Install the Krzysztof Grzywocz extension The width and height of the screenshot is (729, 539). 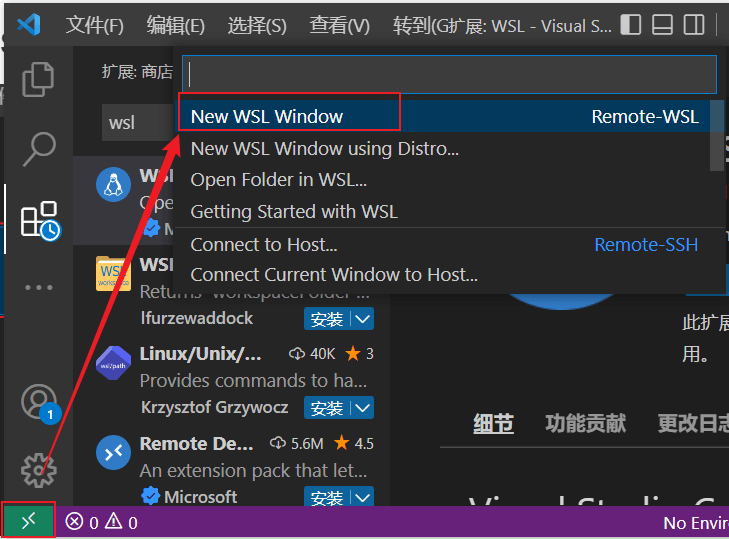(327, 408)
